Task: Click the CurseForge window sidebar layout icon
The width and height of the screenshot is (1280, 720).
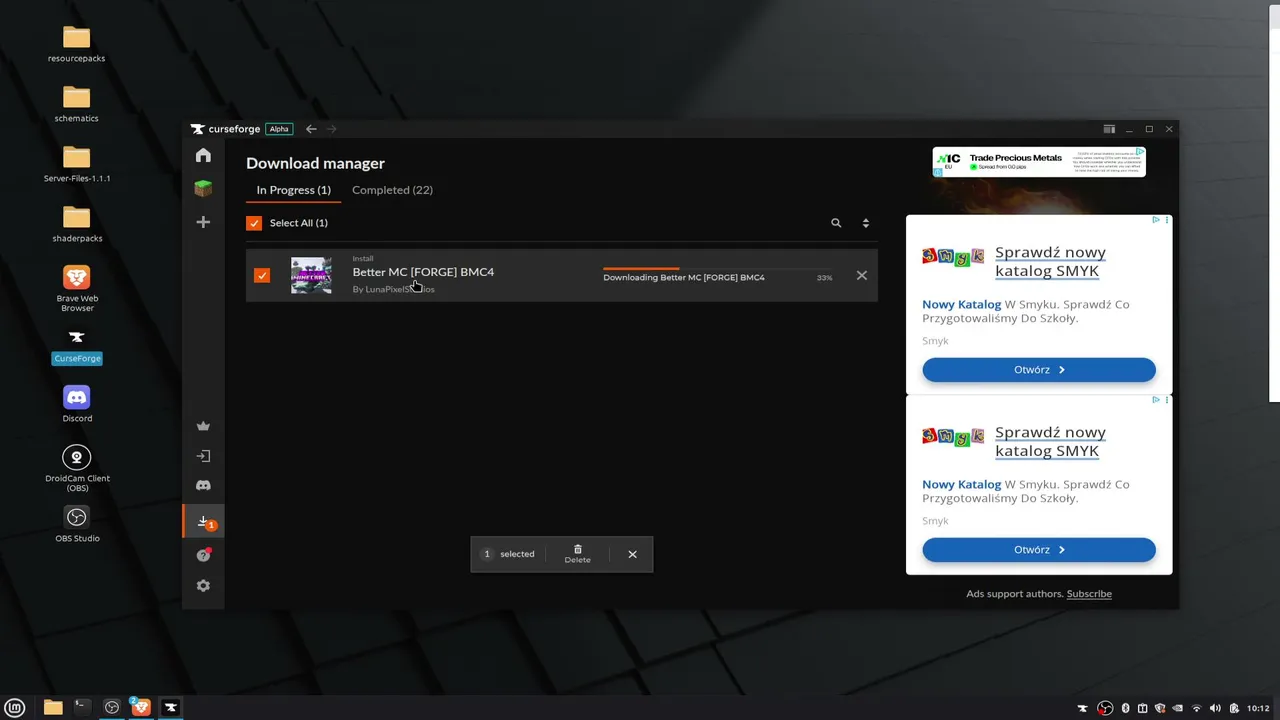Action: [x=1109, y=129]
